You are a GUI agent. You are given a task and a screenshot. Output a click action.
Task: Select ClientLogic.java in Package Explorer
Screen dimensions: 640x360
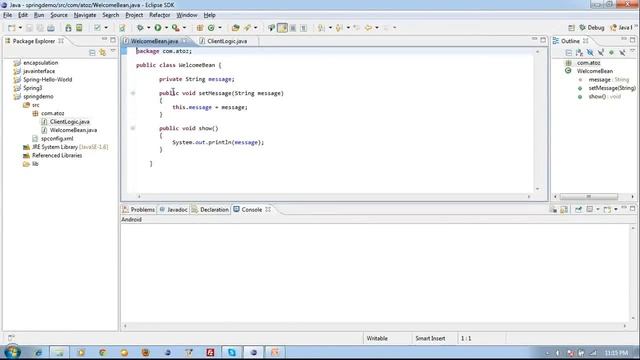(x=70, y=122)
